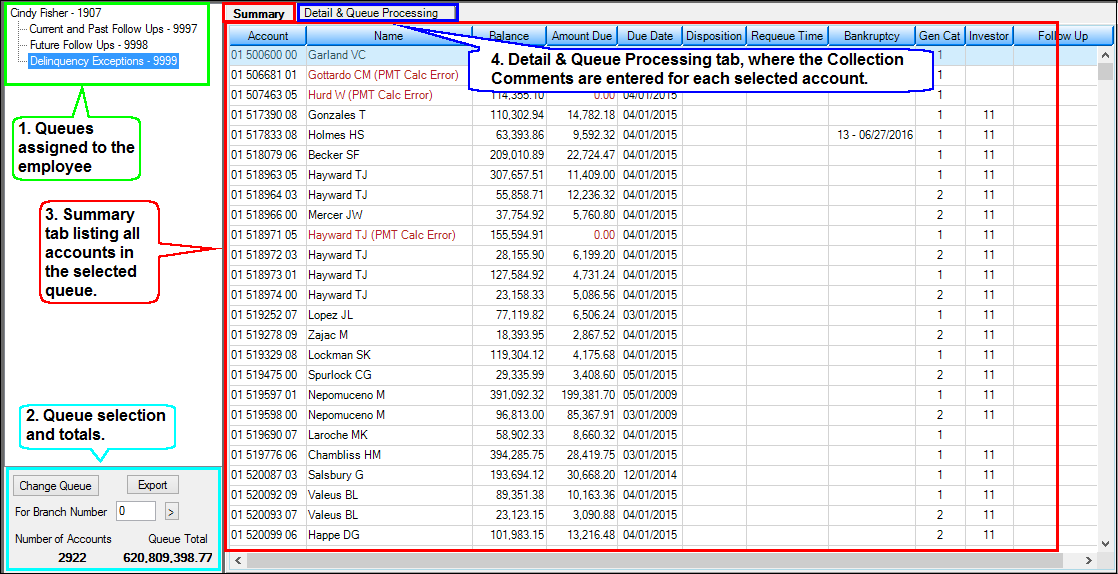Sort by the Due Date column header

(x=650, y=36)
